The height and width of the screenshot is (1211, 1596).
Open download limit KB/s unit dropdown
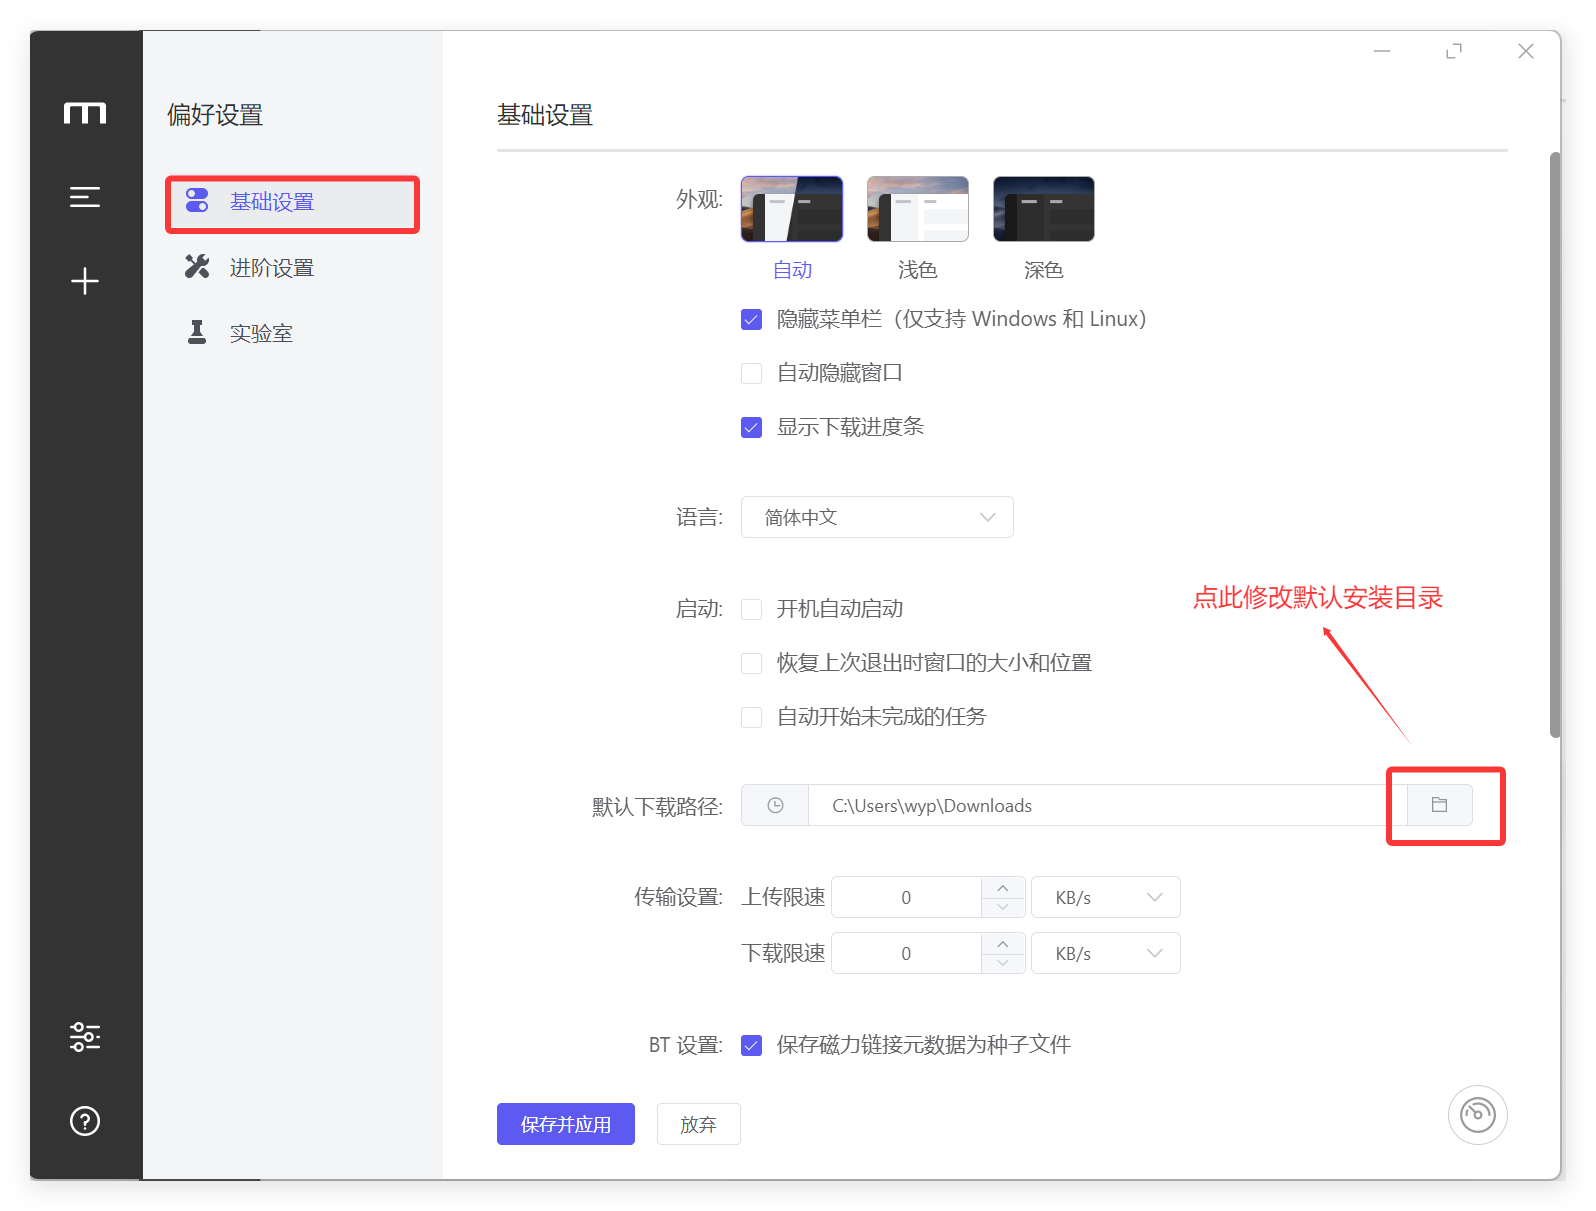[x=1106, y=953]
